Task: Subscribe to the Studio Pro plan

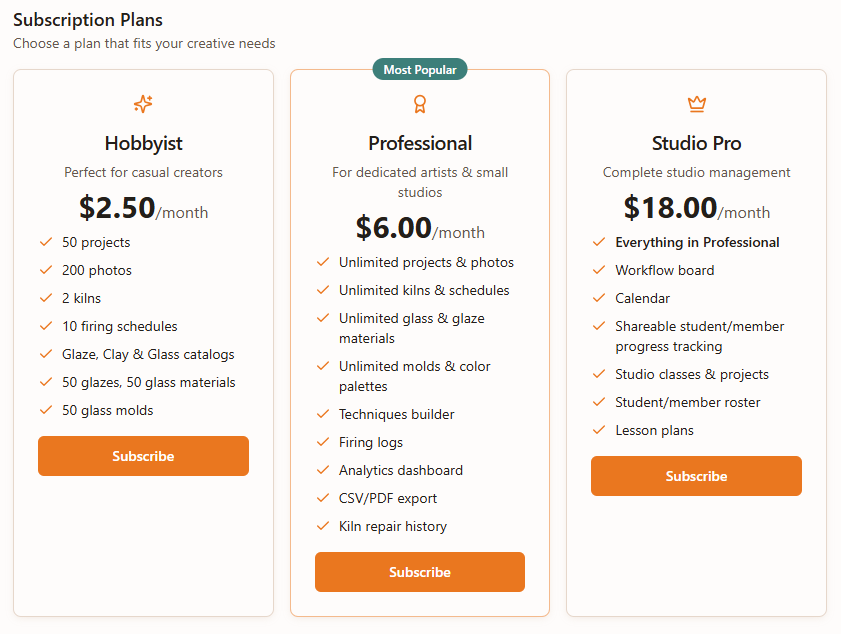Action: [696, 476]
